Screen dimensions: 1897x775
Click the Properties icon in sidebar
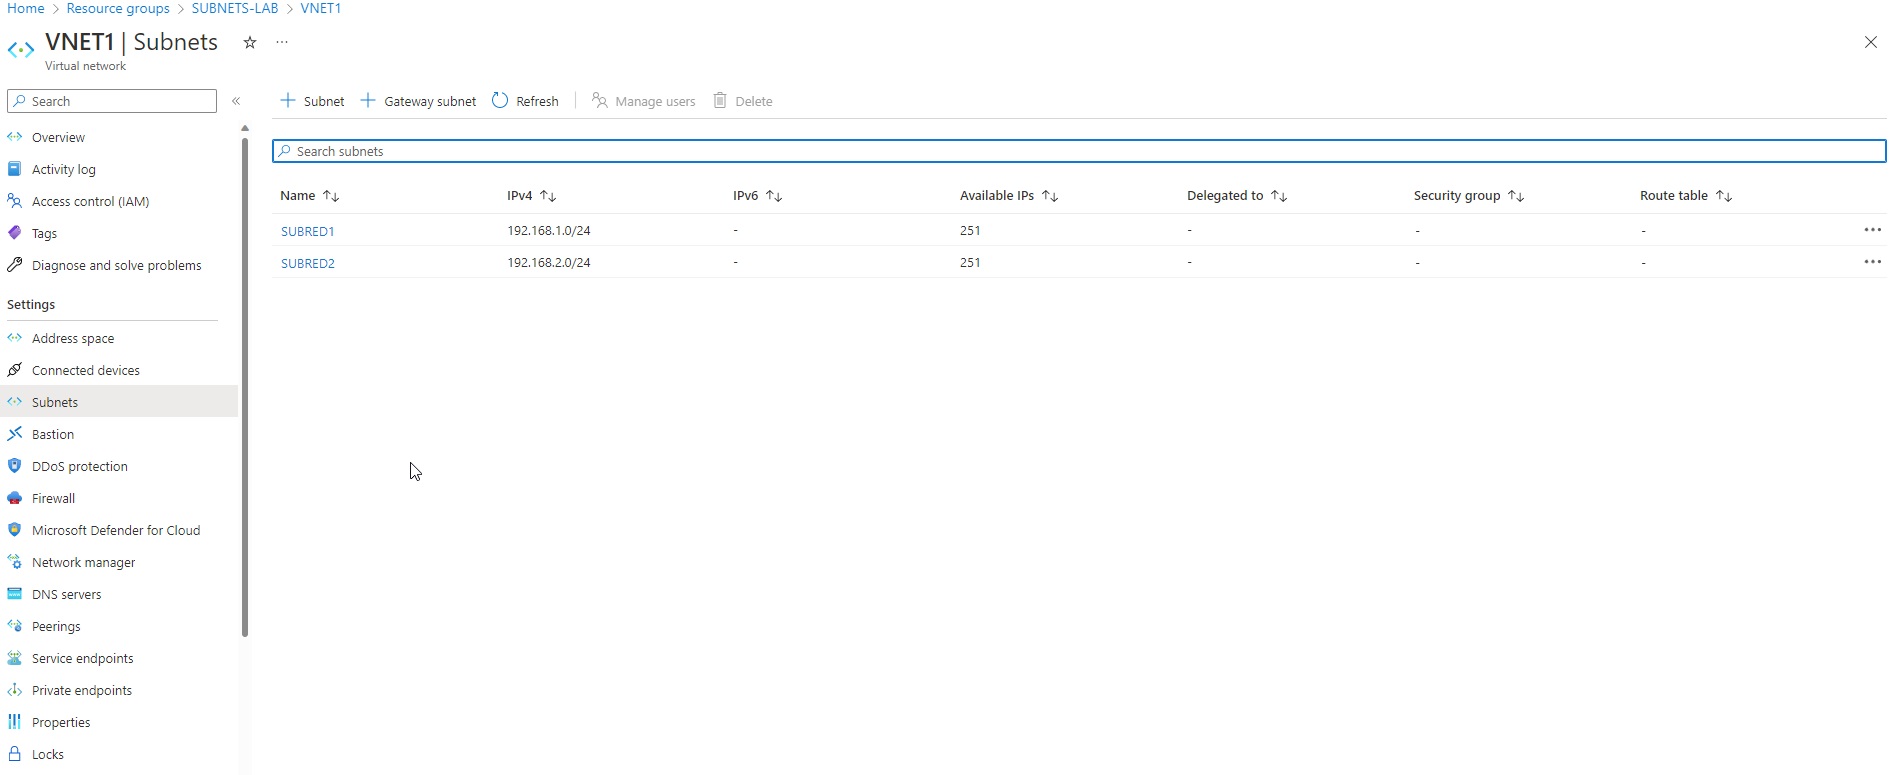15,722
